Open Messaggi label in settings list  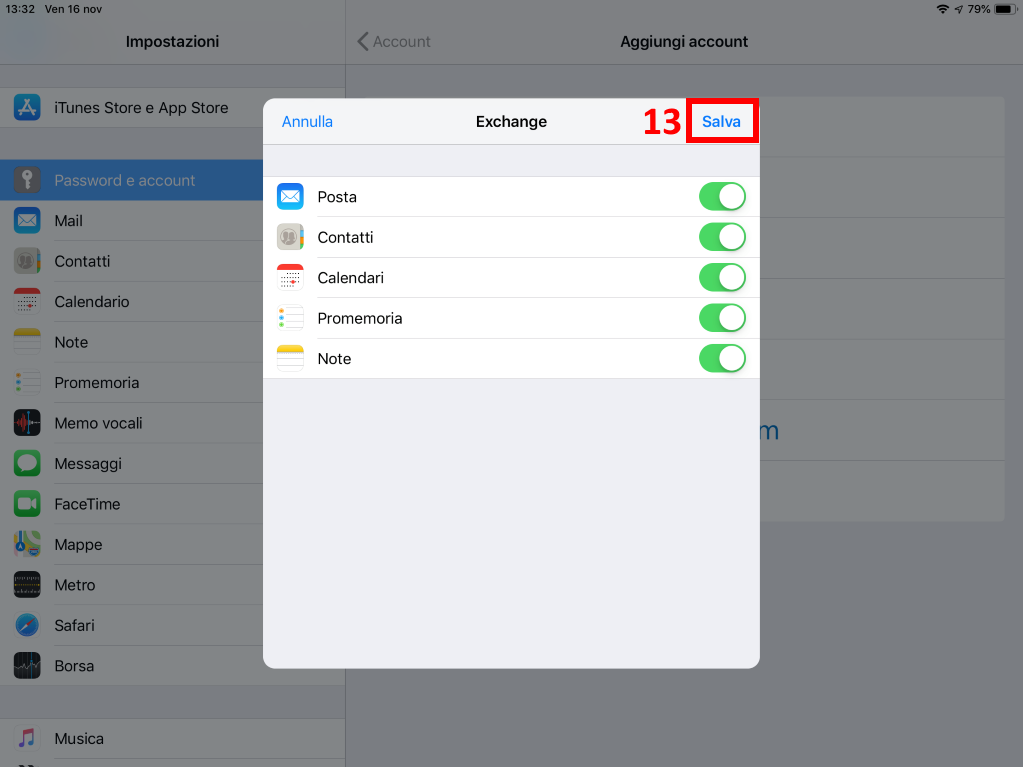(88, 464)
